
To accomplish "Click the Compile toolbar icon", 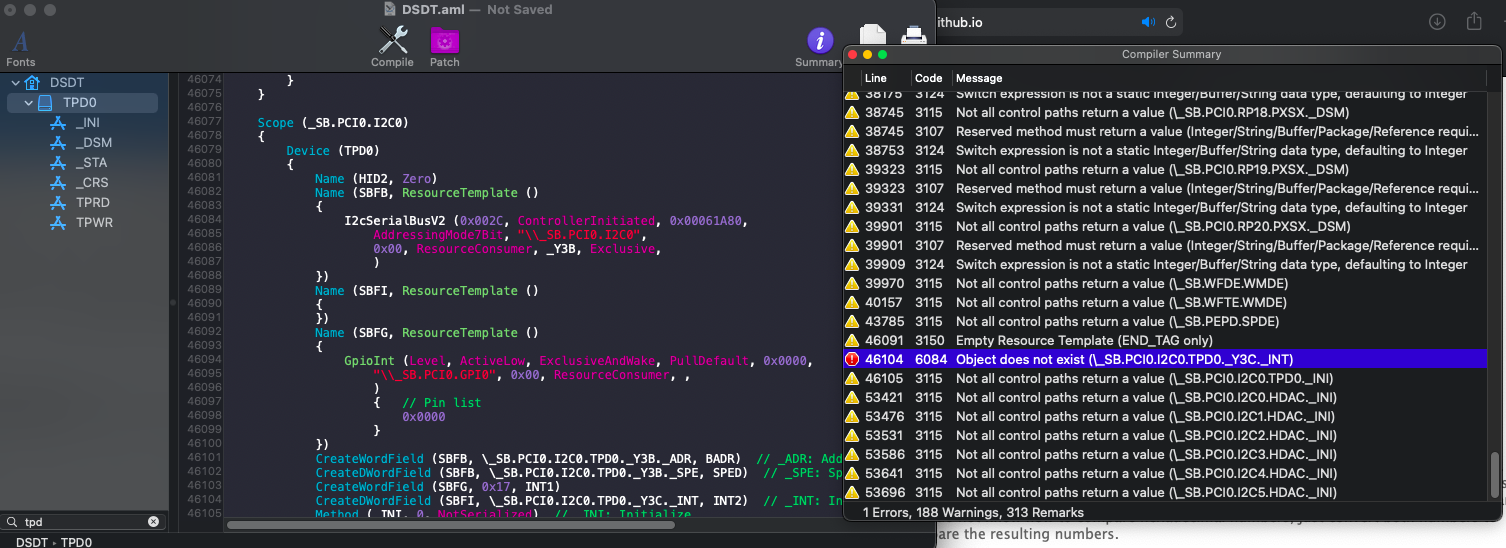I will point(392,42).
